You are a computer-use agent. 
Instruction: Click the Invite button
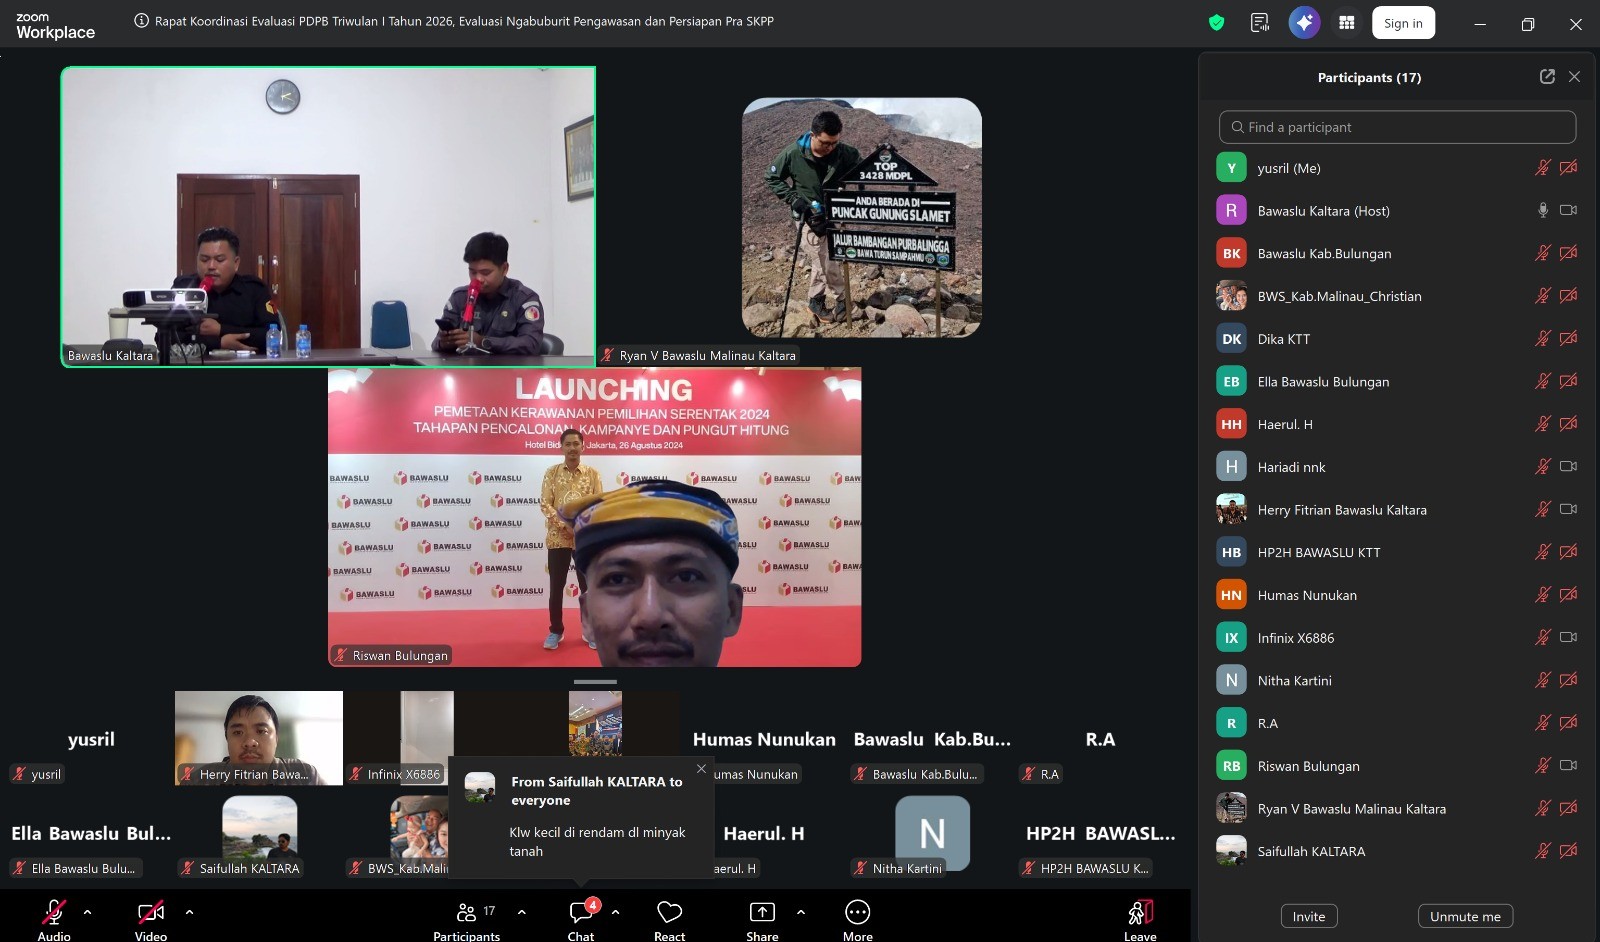(x=1308, y=916)
